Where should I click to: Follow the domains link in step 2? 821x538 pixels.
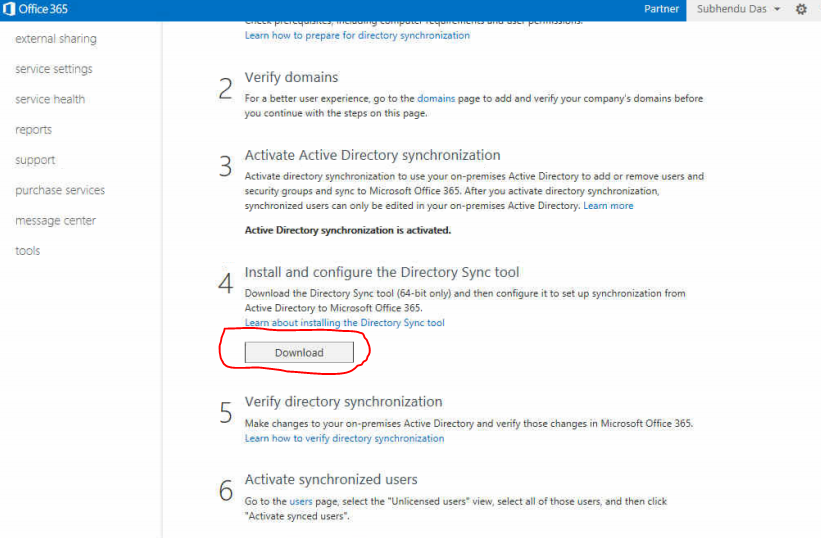(x=436, y=98)
